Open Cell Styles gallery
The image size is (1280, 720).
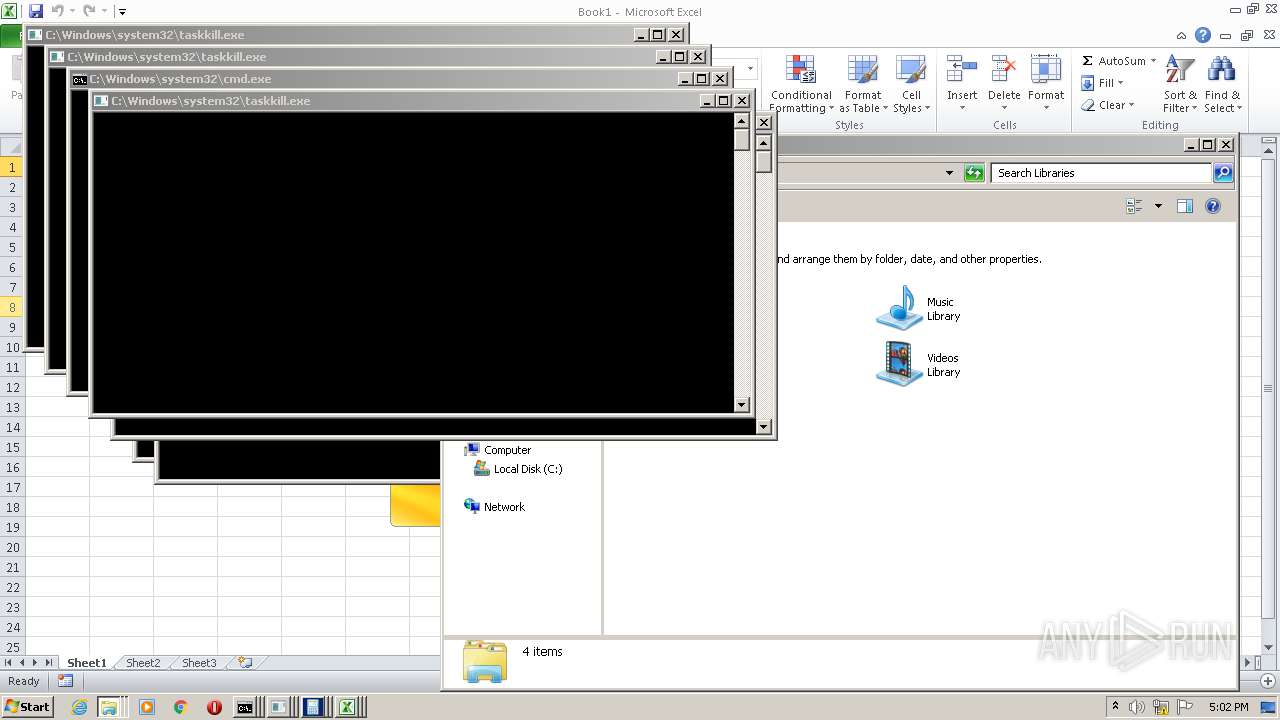click(911, 85)
